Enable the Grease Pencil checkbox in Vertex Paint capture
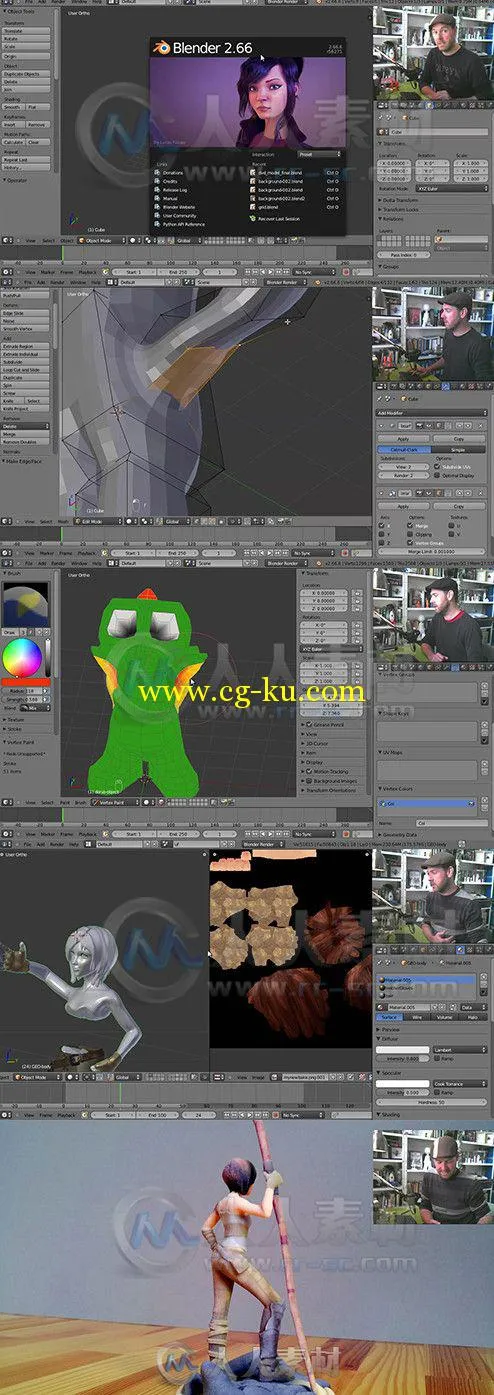 coord(309,722)
